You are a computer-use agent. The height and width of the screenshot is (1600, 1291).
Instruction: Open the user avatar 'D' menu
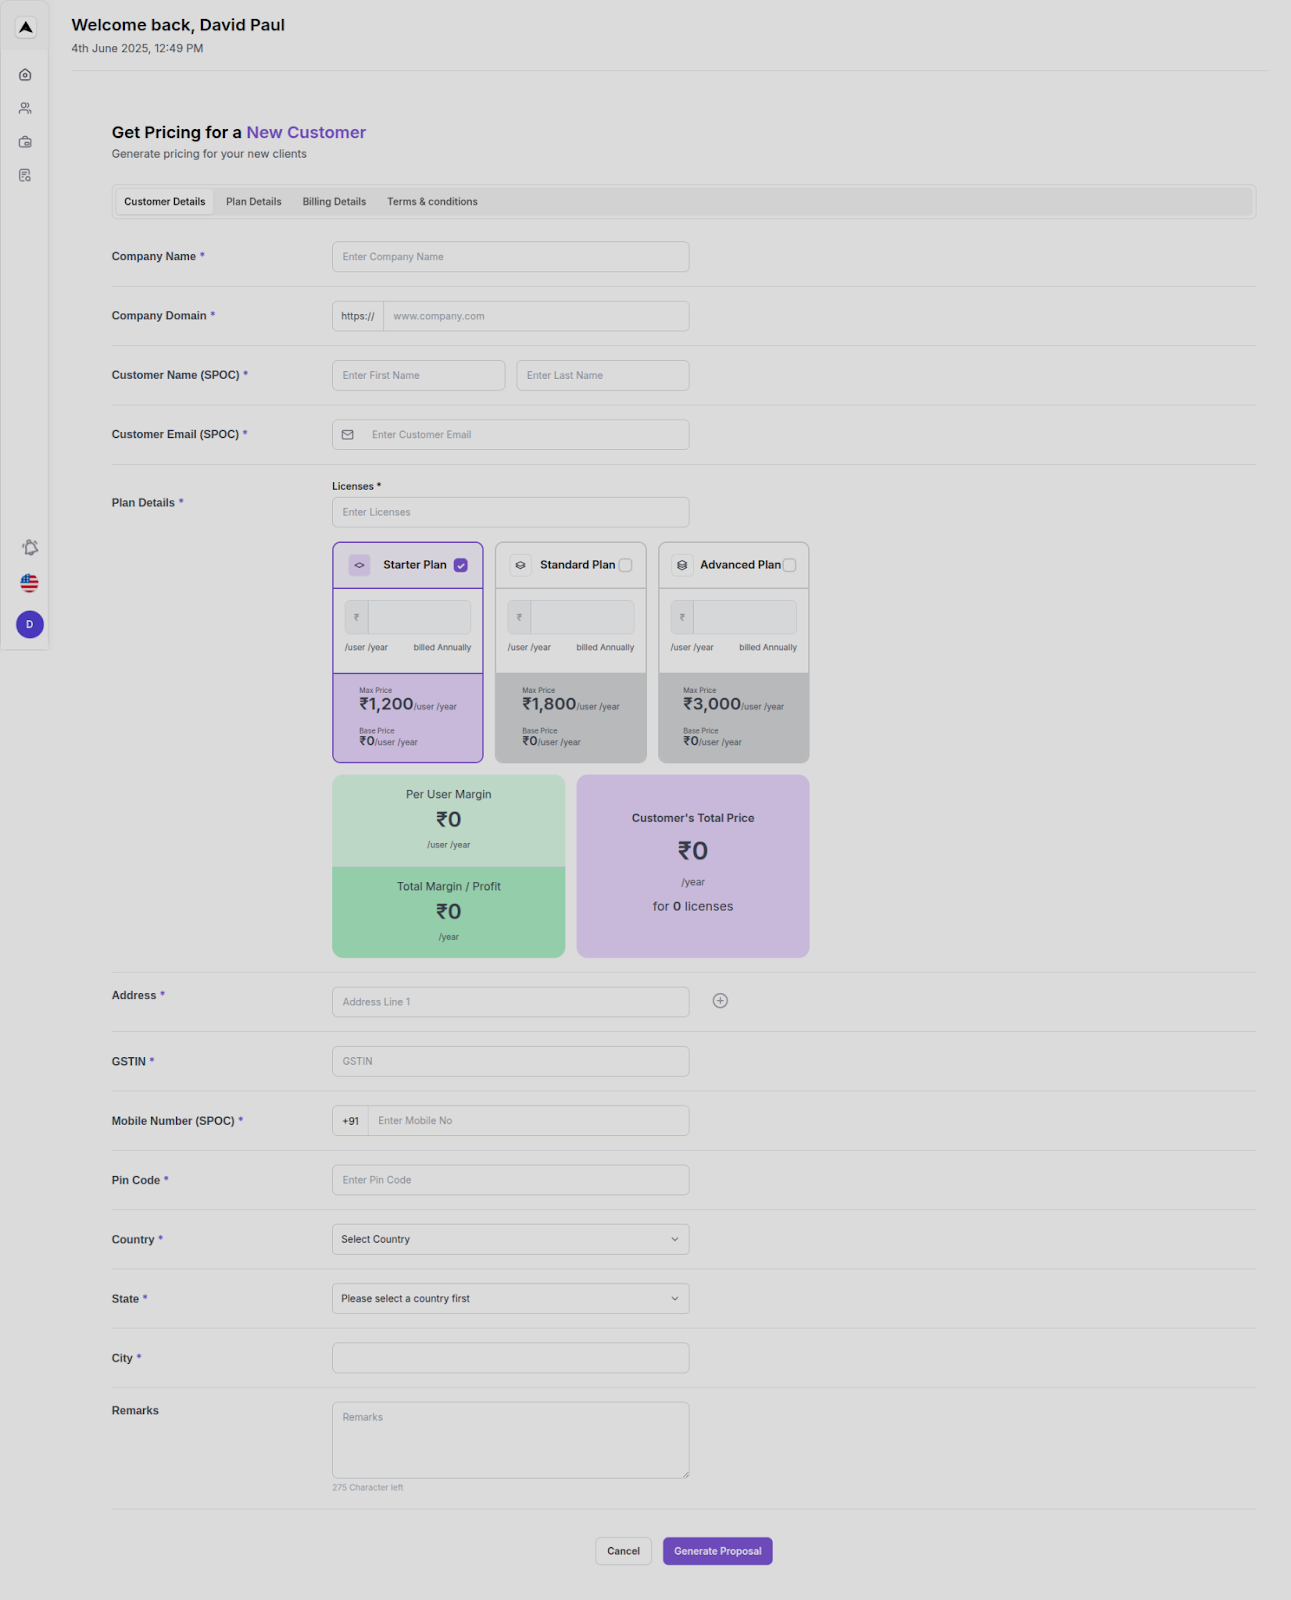tap(30, 624)
